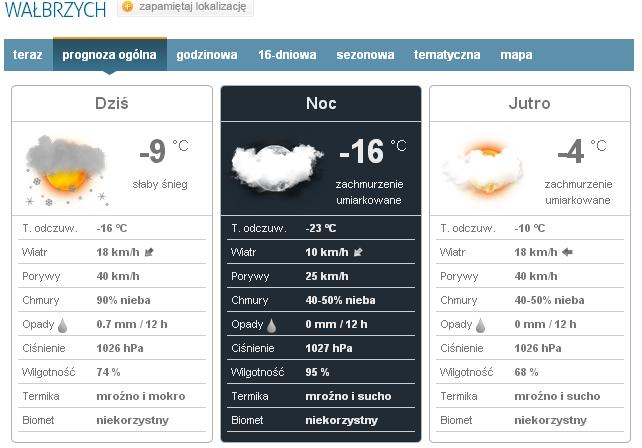Select the 'prognoza ogólna' tab

(110, 55)
